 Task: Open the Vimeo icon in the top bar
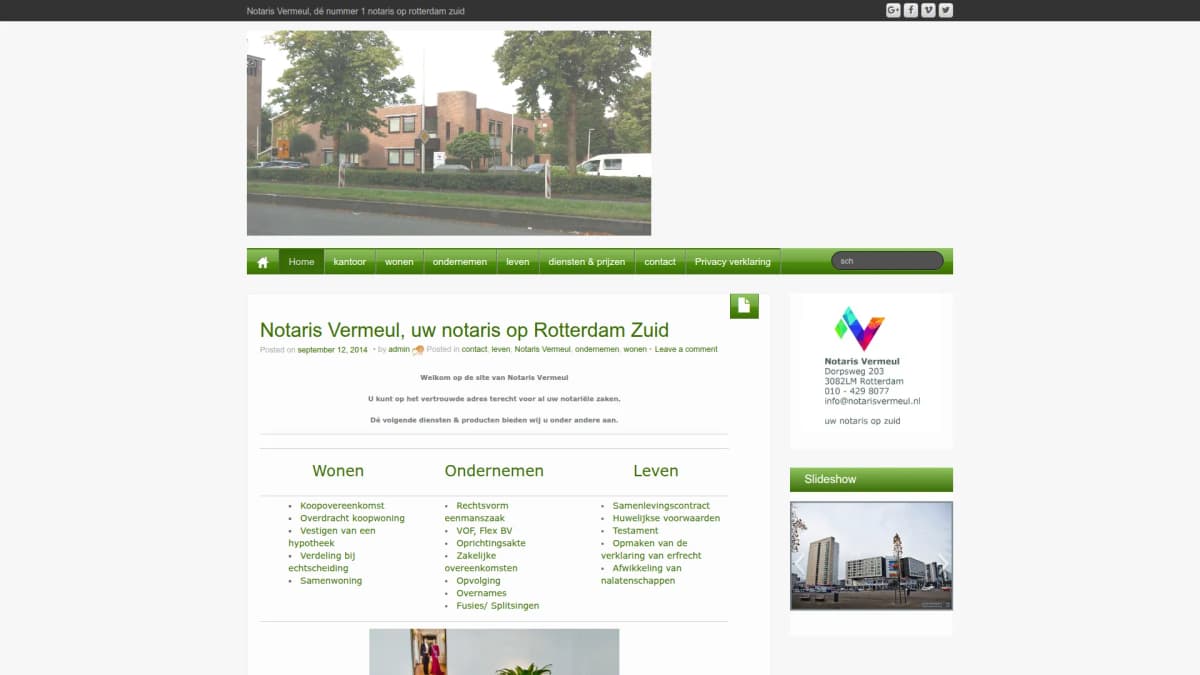927,9
